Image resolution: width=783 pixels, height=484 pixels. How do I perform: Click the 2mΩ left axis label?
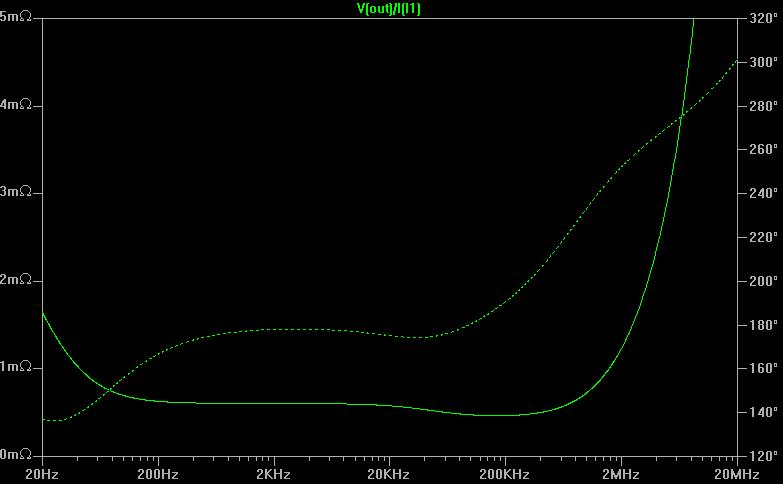pyautogui.click(x=15, y=279)
